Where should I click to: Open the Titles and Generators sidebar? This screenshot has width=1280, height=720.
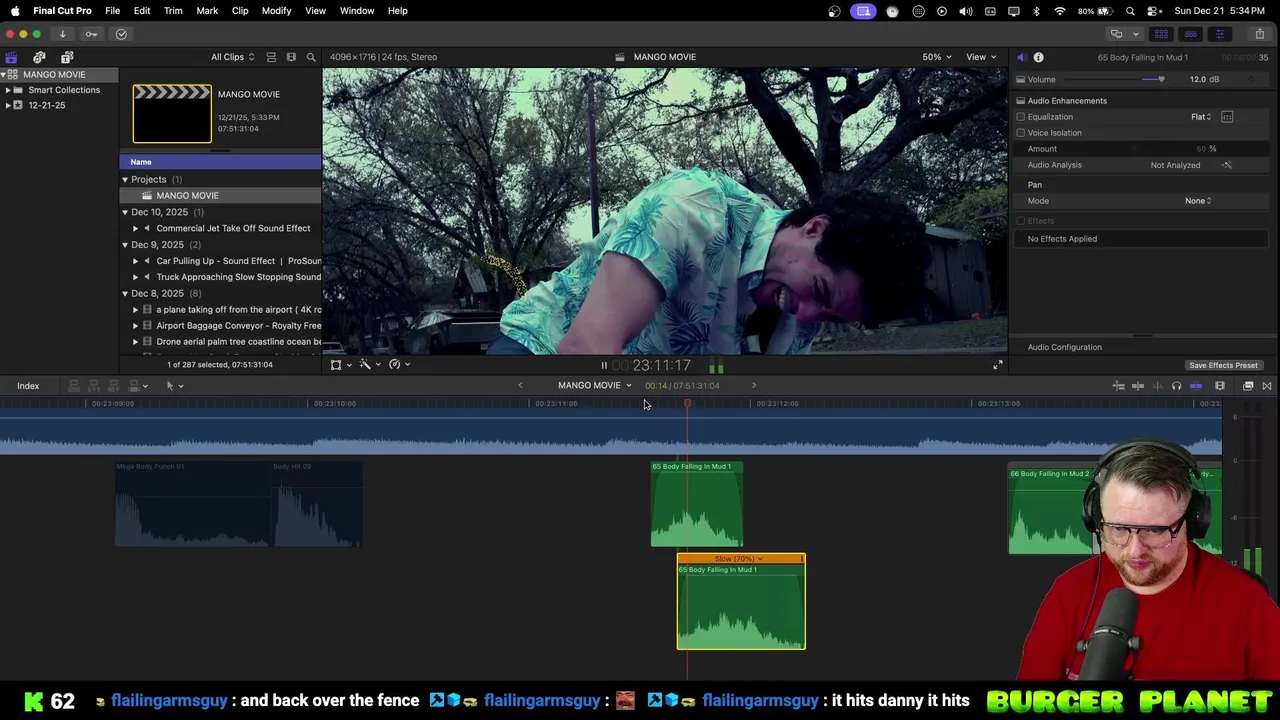pos(67,57)
